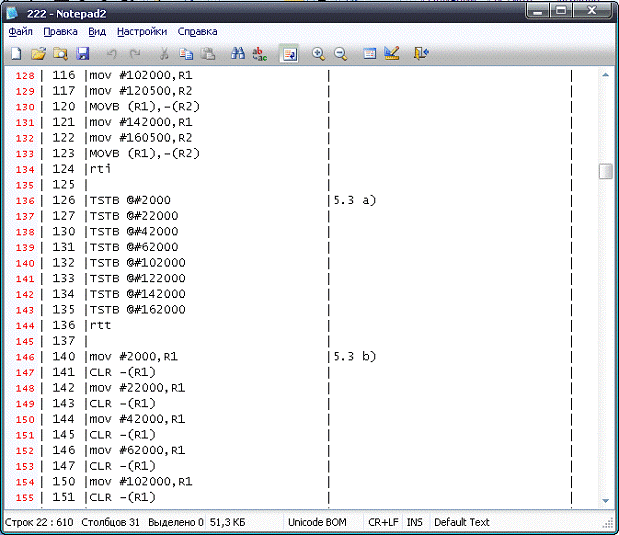Click the Browse files toolbar icon
Screen dimensions: 619x535
[x=60, y=53]
